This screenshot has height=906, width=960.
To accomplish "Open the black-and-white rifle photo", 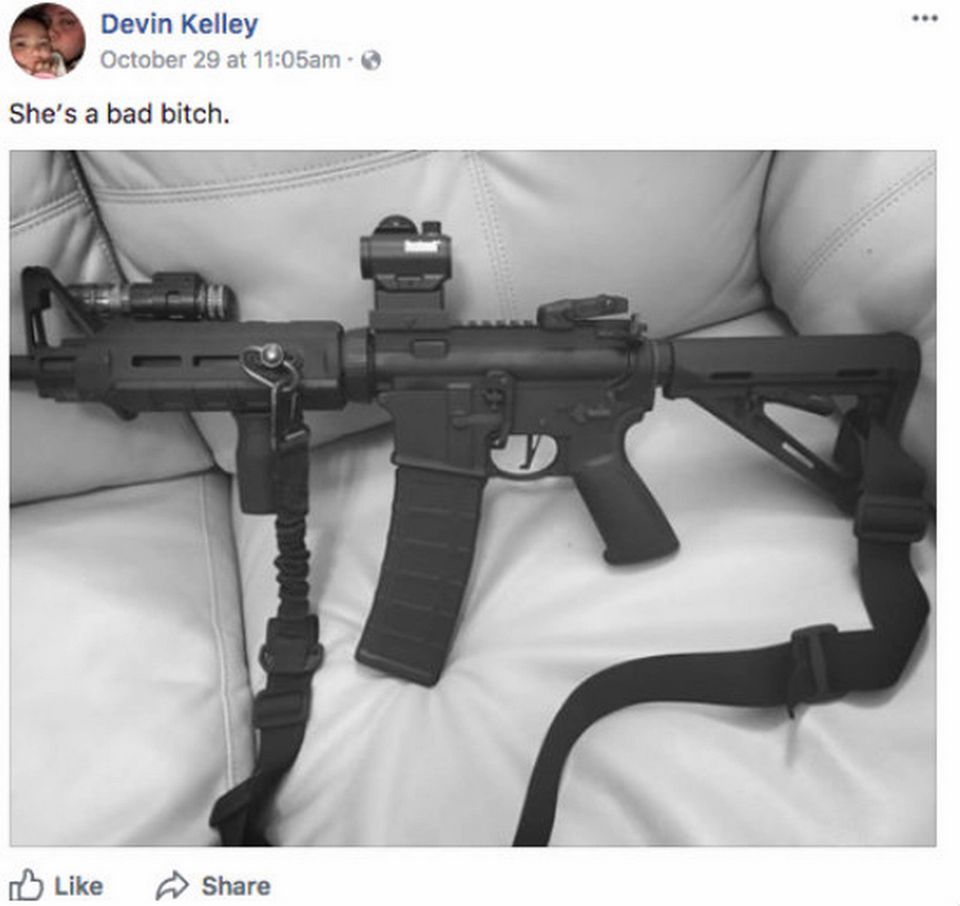I will (473, 498).
